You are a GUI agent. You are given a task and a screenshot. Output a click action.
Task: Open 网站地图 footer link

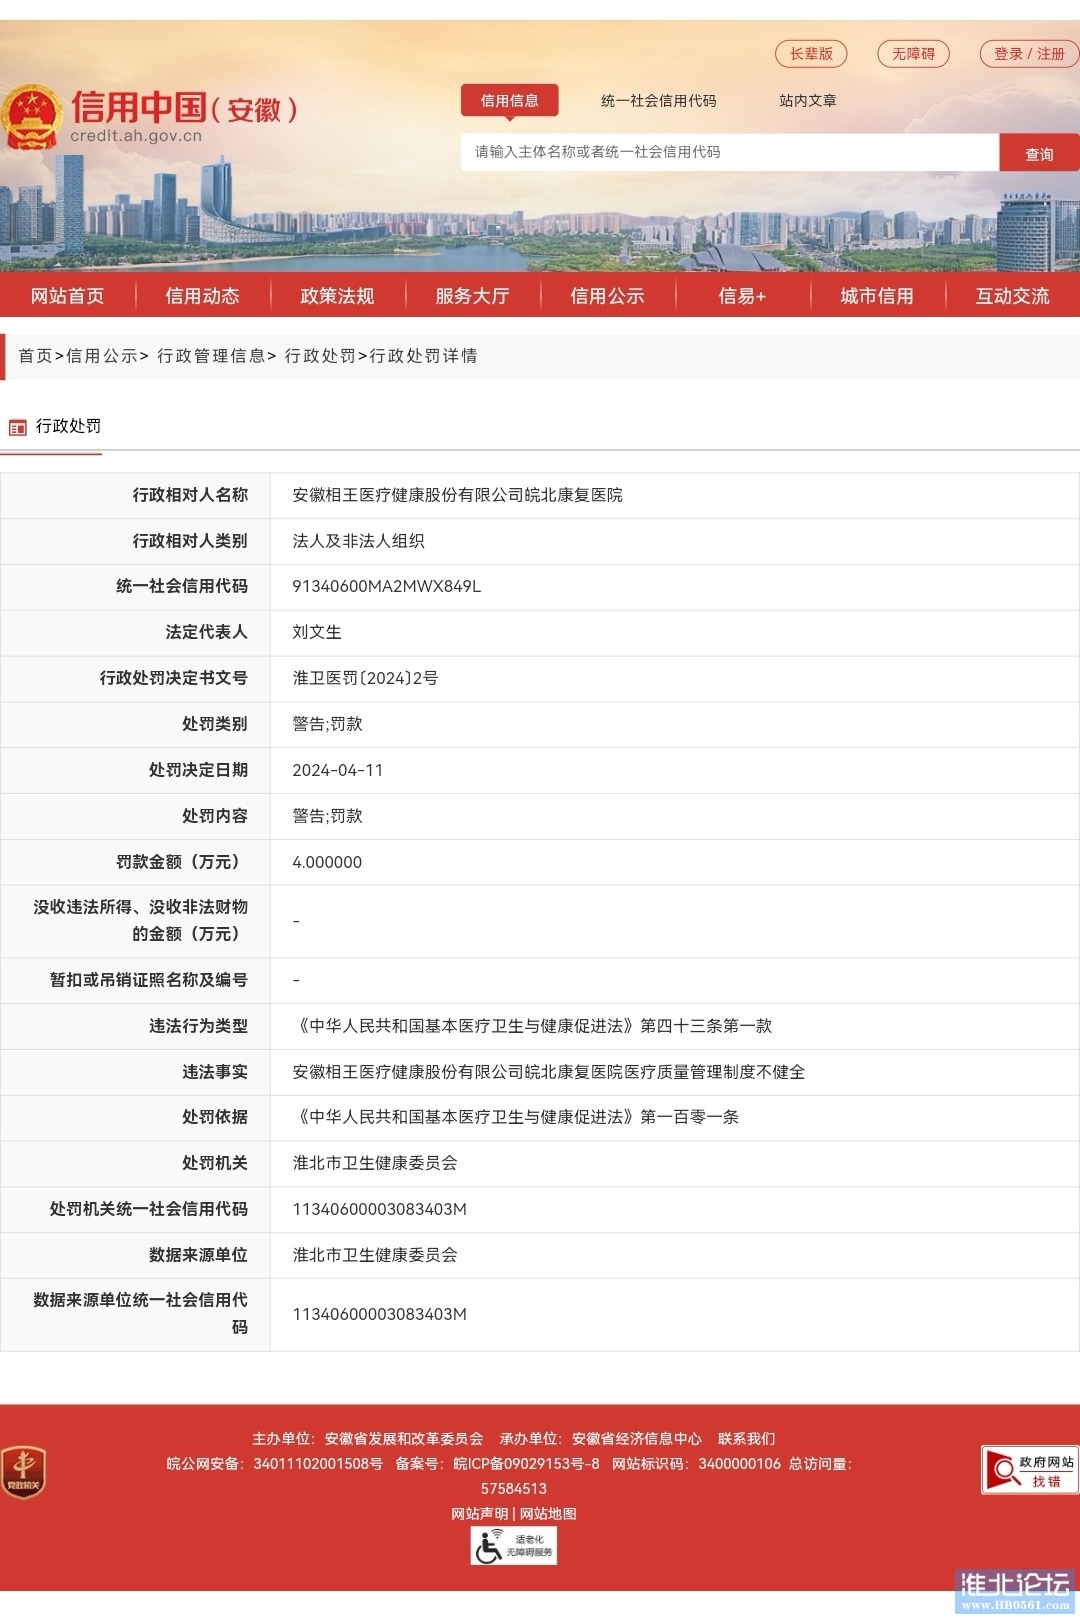548,1513
